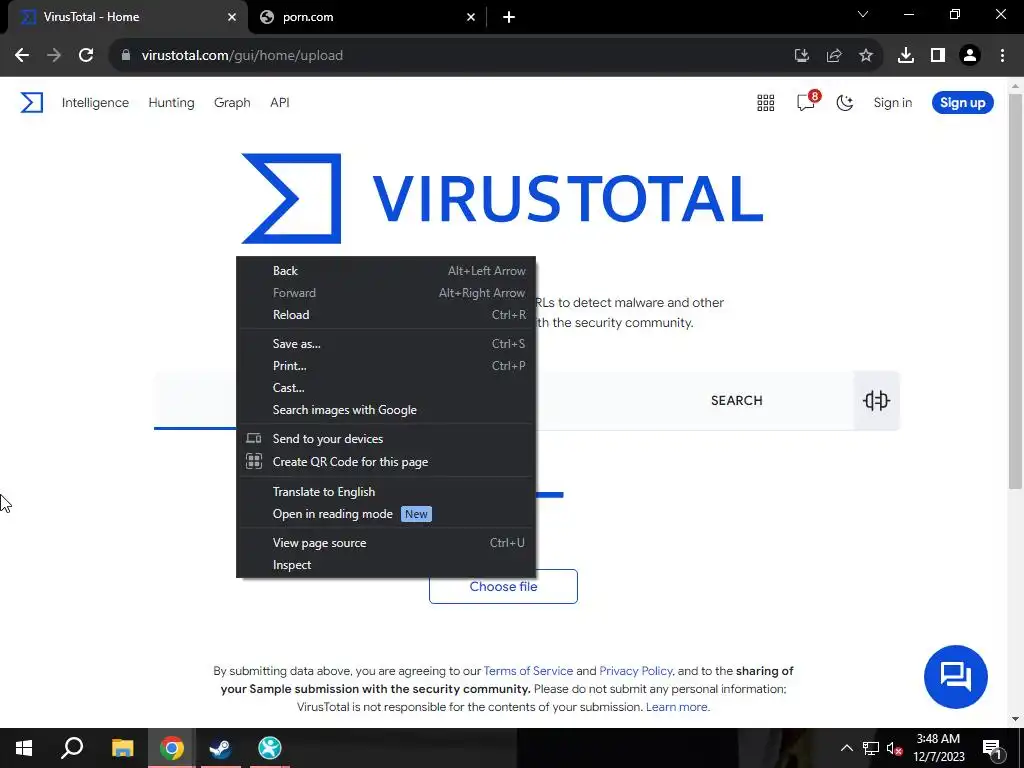Select Save as... in context menu
The width and height of the screenshot is (1024, 768).
[386, 344]
